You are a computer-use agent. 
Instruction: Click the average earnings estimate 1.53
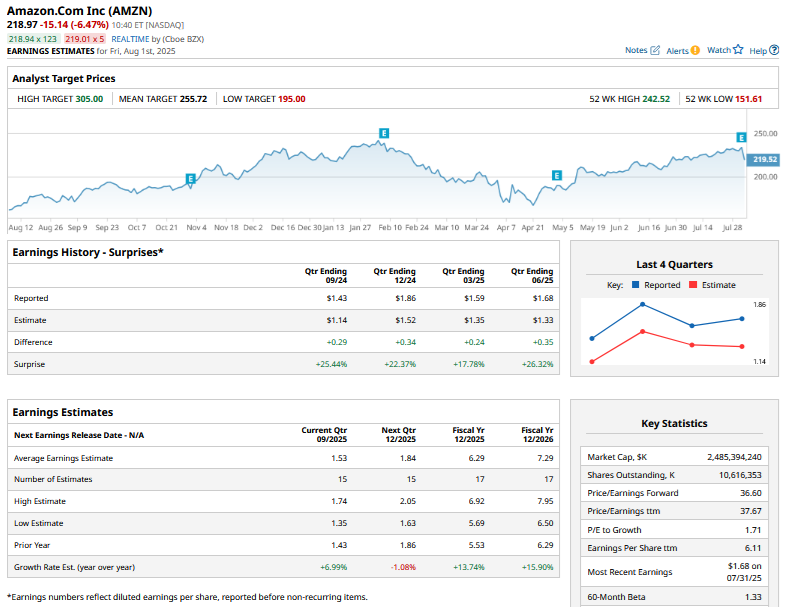pyautogui.click(x=339, y=458)
